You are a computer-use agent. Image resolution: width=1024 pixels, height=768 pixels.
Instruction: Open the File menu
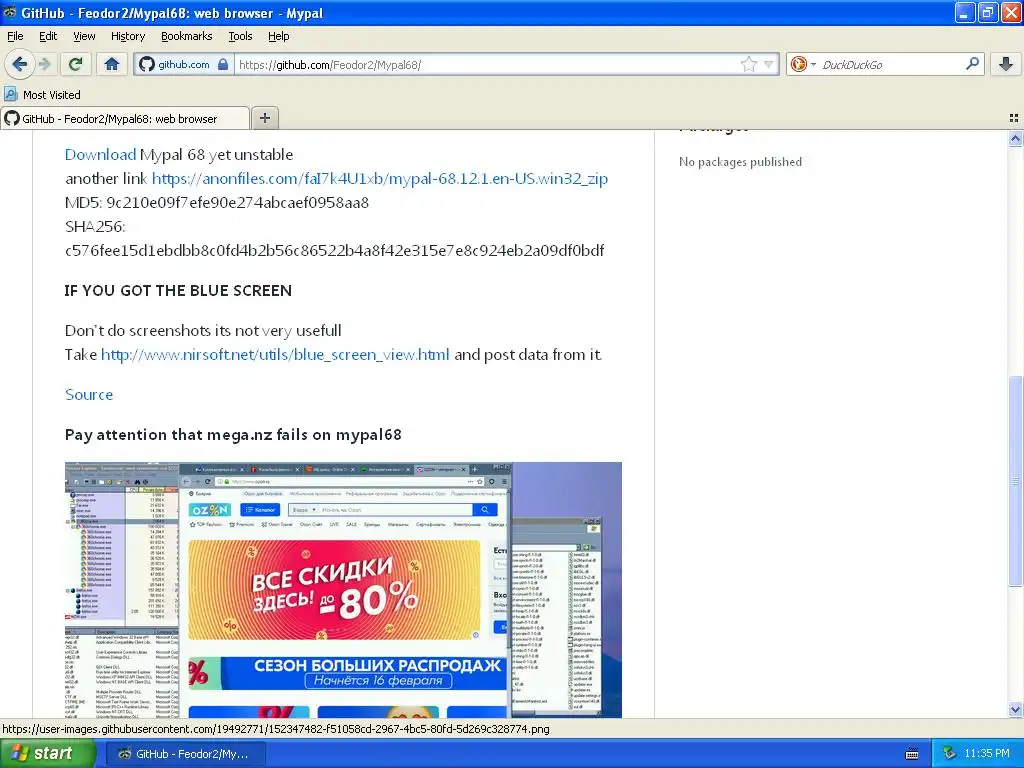[x=15, y=36]
